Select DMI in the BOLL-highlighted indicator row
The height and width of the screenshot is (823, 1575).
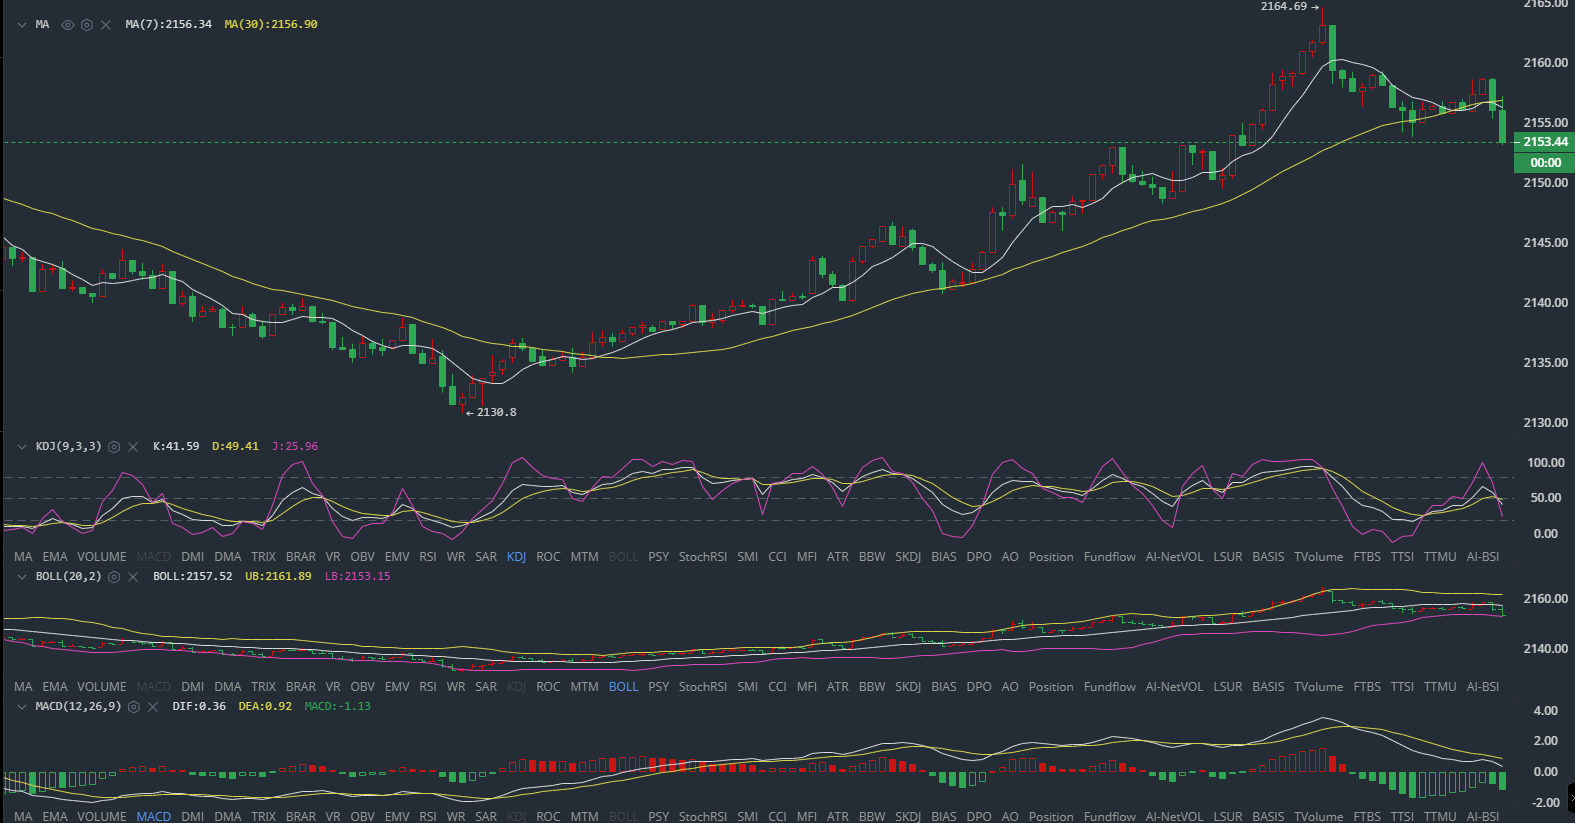point(193,687)
